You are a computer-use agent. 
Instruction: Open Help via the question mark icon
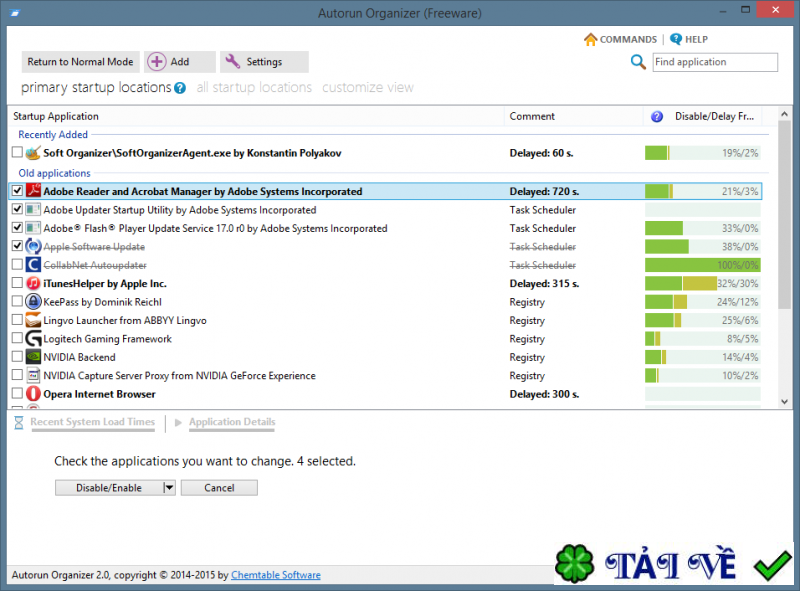click(676, 39)
